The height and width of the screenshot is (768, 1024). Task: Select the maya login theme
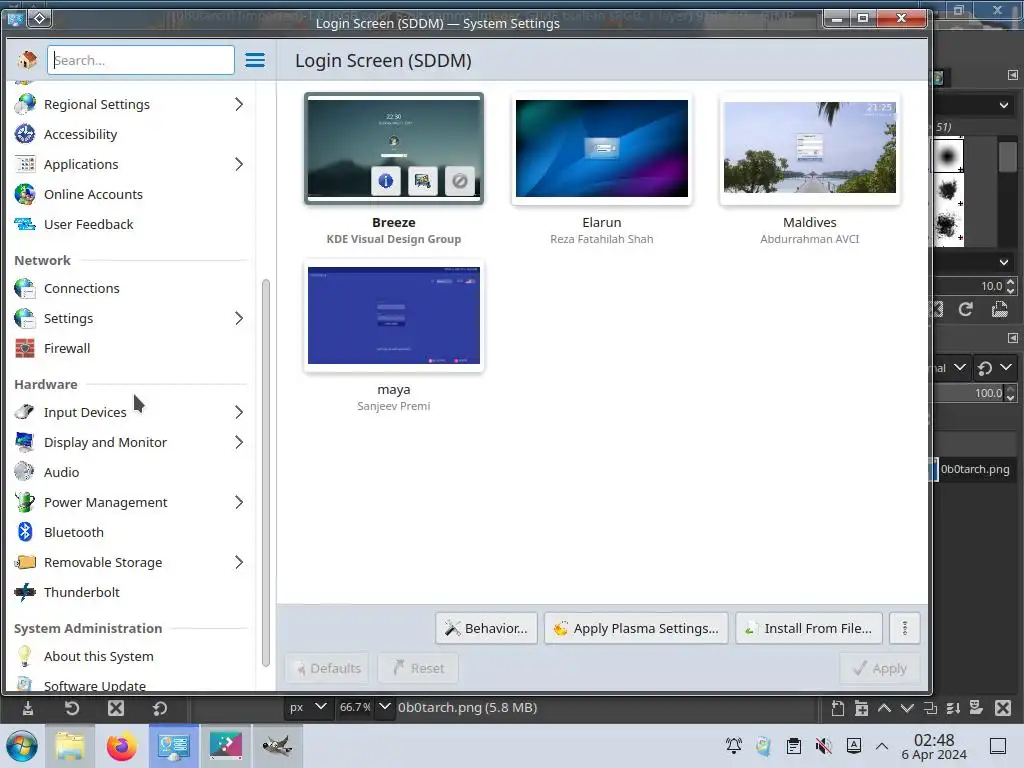[x=394, y=315]
